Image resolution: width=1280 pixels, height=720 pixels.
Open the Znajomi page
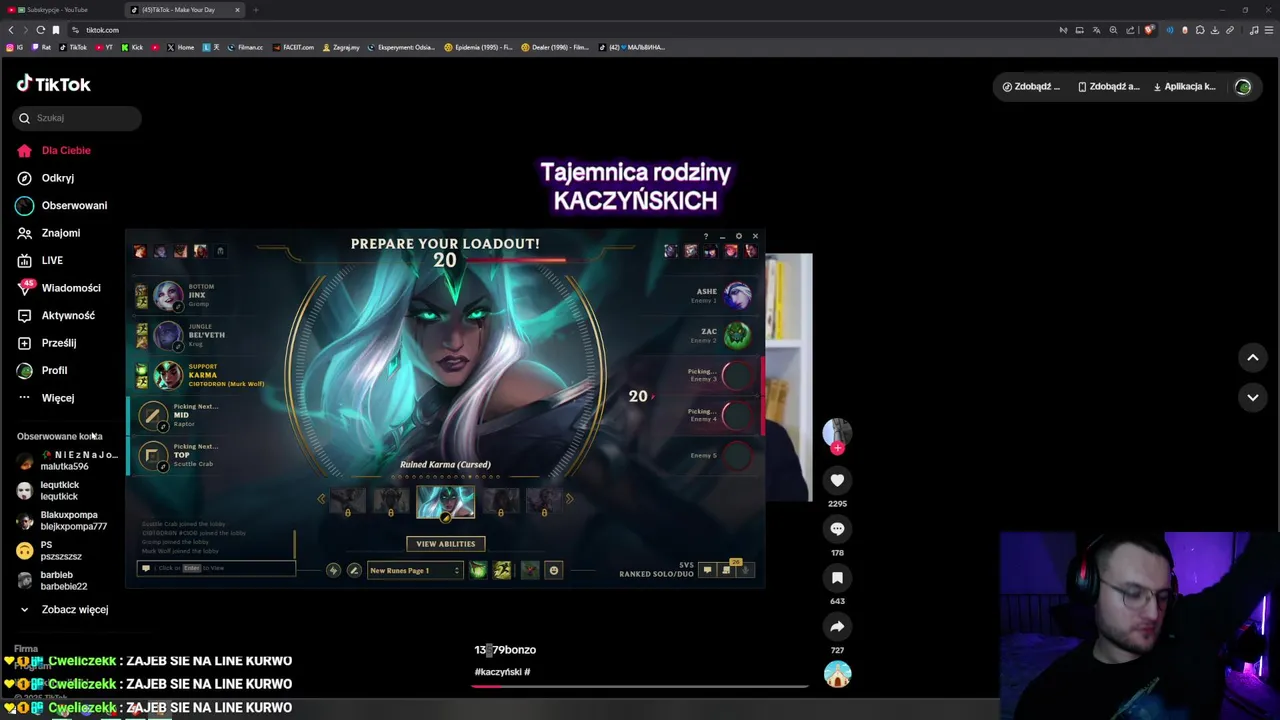click(48, 233)
